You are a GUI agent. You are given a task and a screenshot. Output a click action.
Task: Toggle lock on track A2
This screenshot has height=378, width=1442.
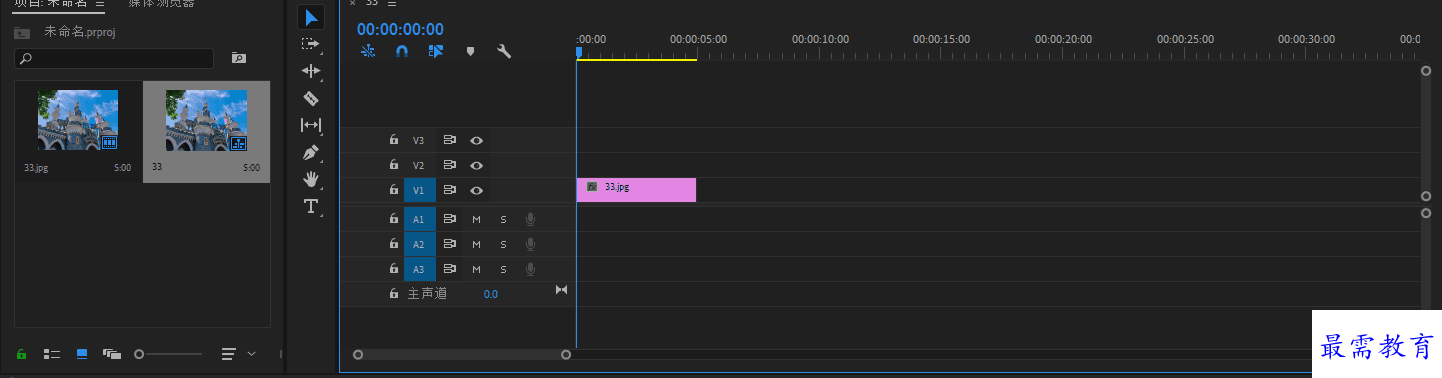click(x=394, y=243)
